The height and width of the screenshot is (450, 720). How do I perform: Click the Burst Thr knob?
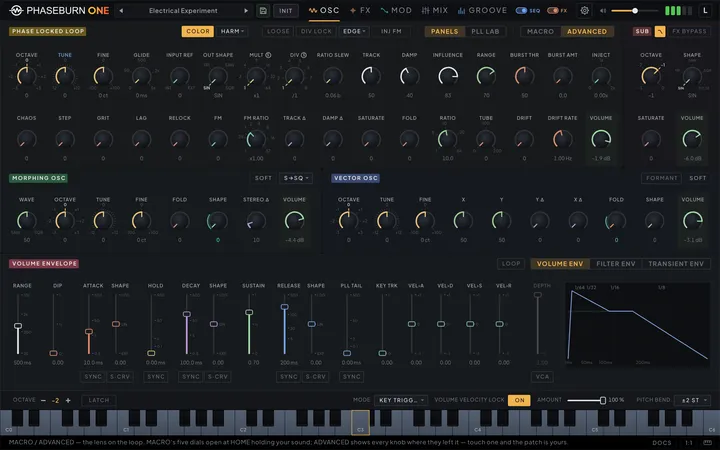click(x=524, y=76)
